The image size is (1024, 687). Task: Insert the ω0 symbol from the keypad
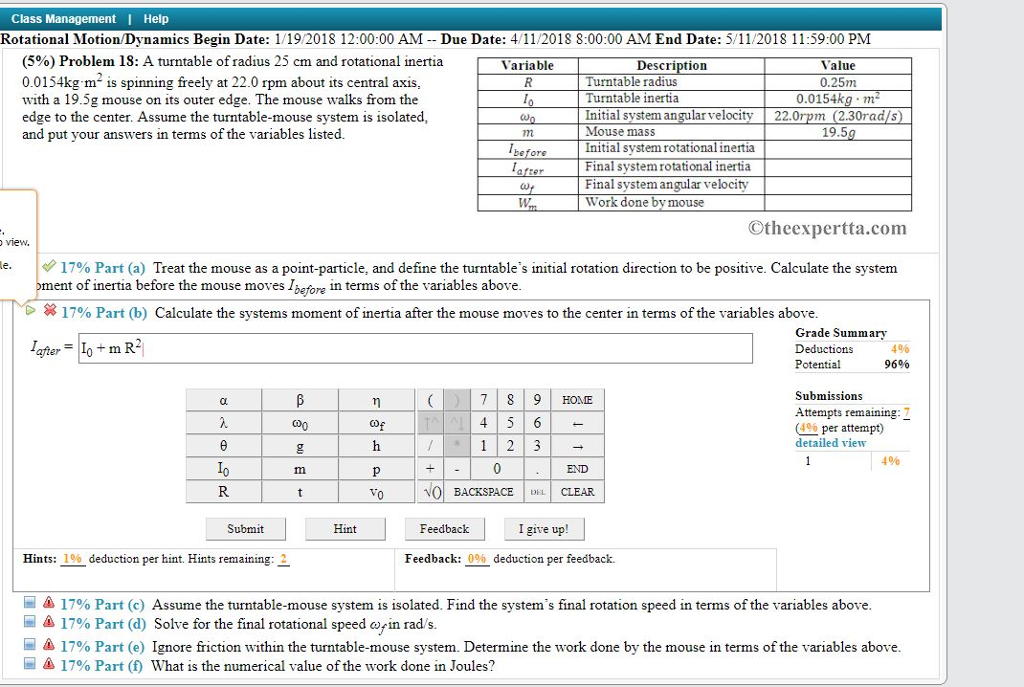click(298, 422)
